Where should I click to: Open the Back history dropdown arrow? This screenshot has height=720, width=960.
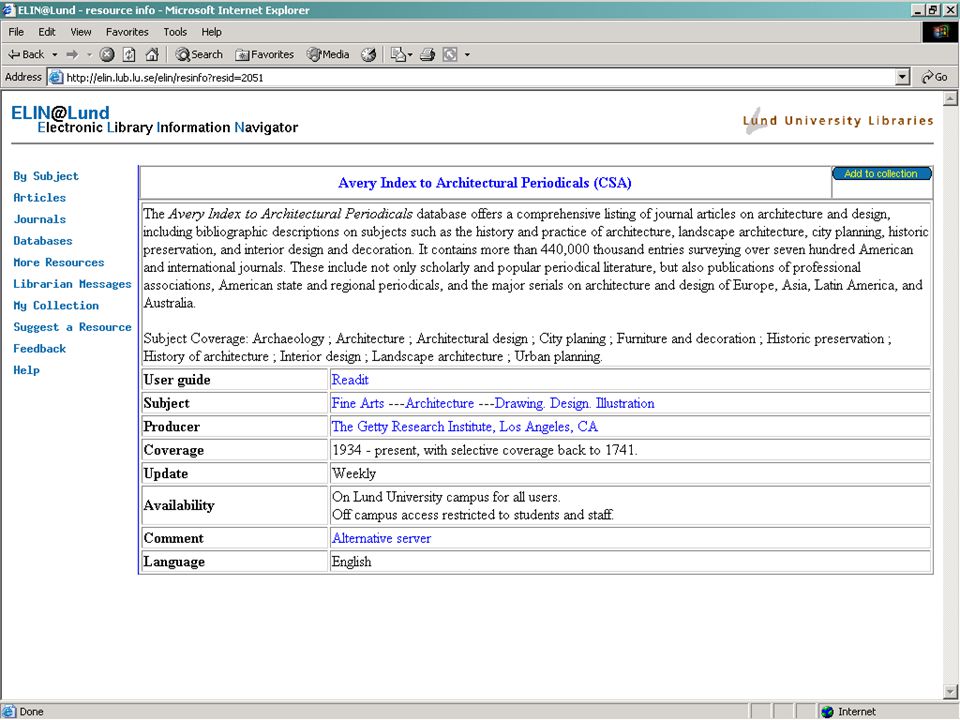pyautogui.click(x=54, y=54)
